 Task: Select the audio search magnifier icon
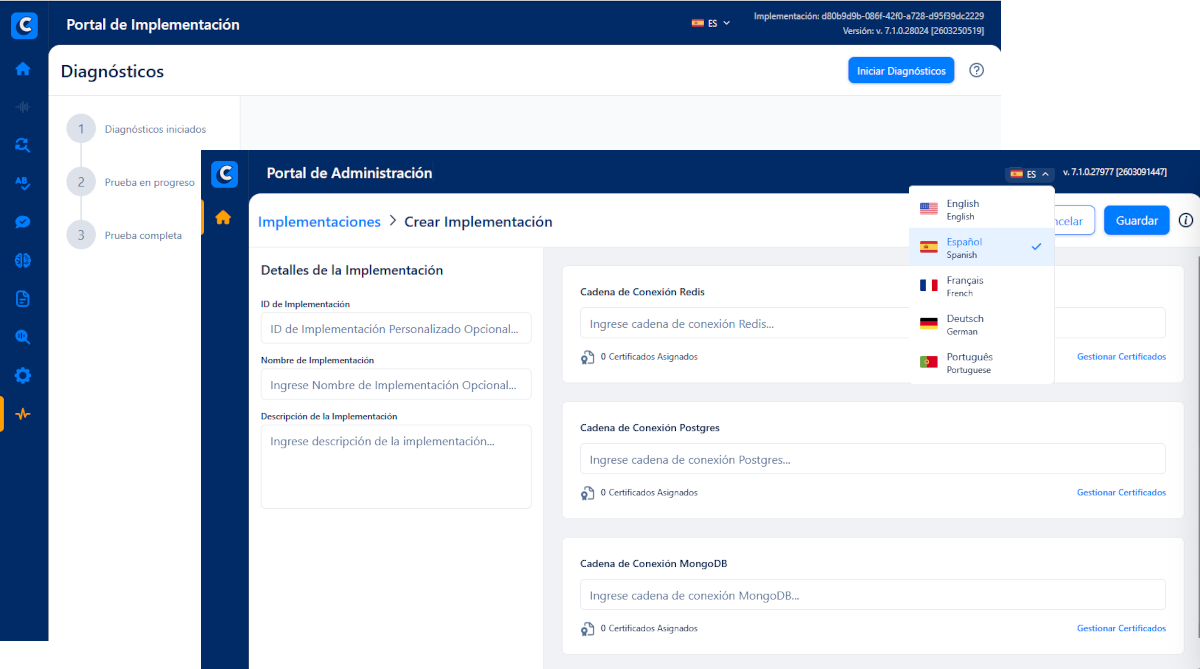pyautogui.click(x=23, y=336)
